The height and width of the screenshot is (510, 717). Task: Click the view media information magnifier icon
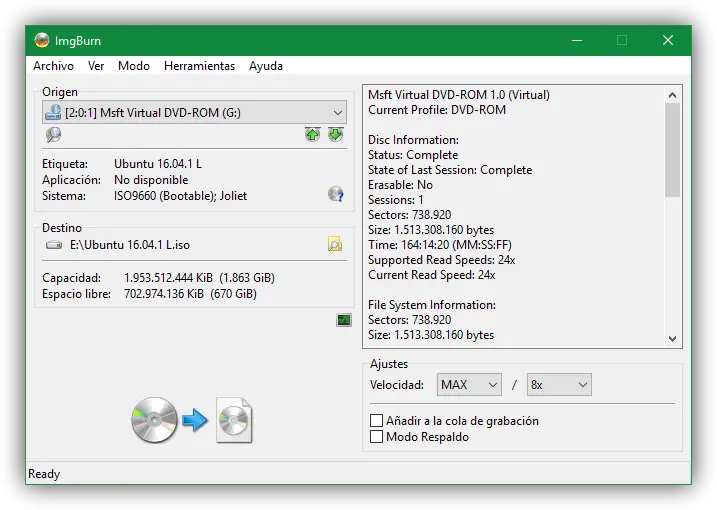coord(54,134)
